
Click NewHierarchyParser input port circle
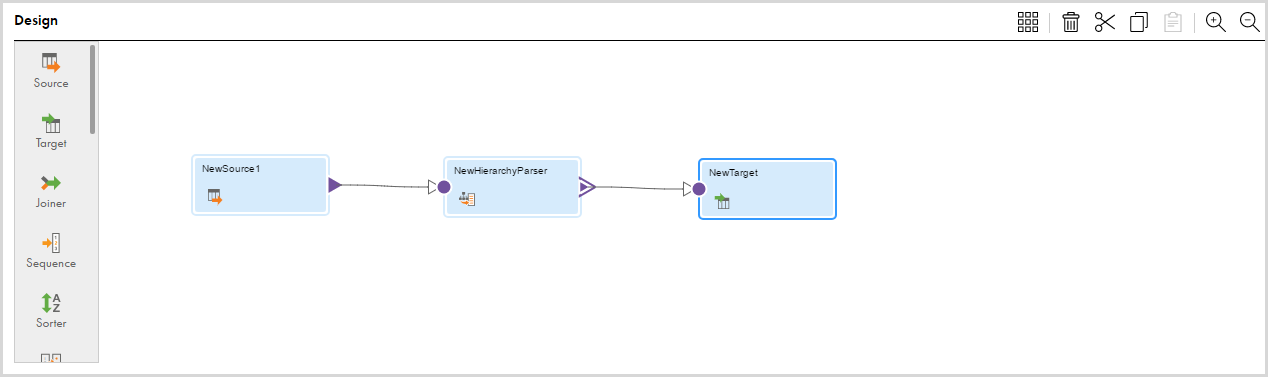444,187
